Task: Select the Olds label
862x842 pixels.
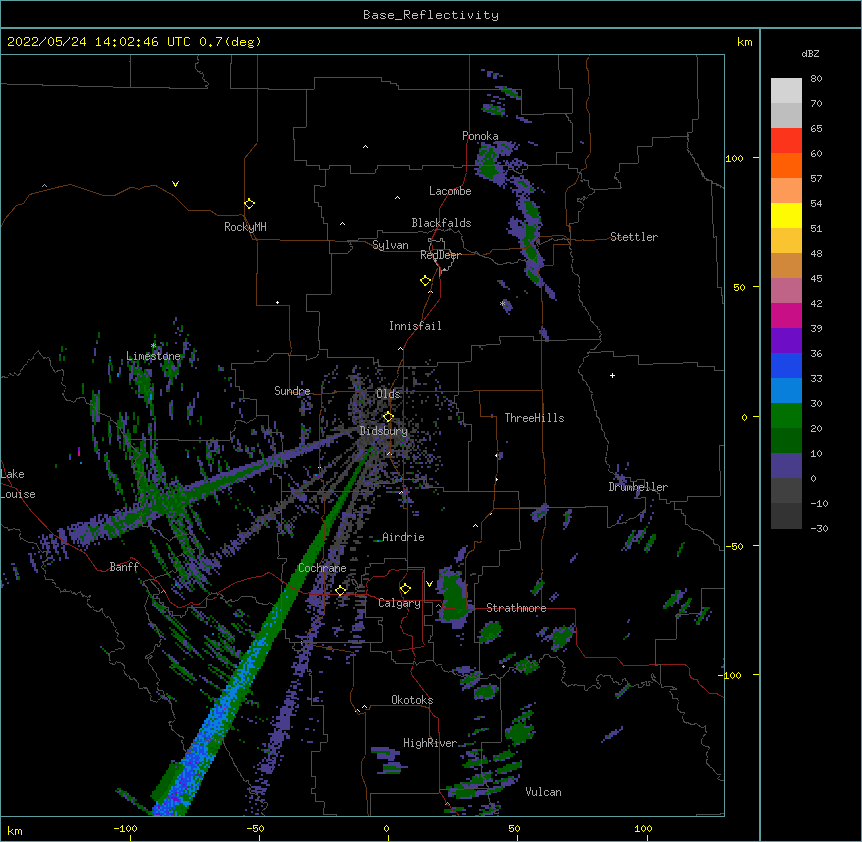Action: (388, 394)
